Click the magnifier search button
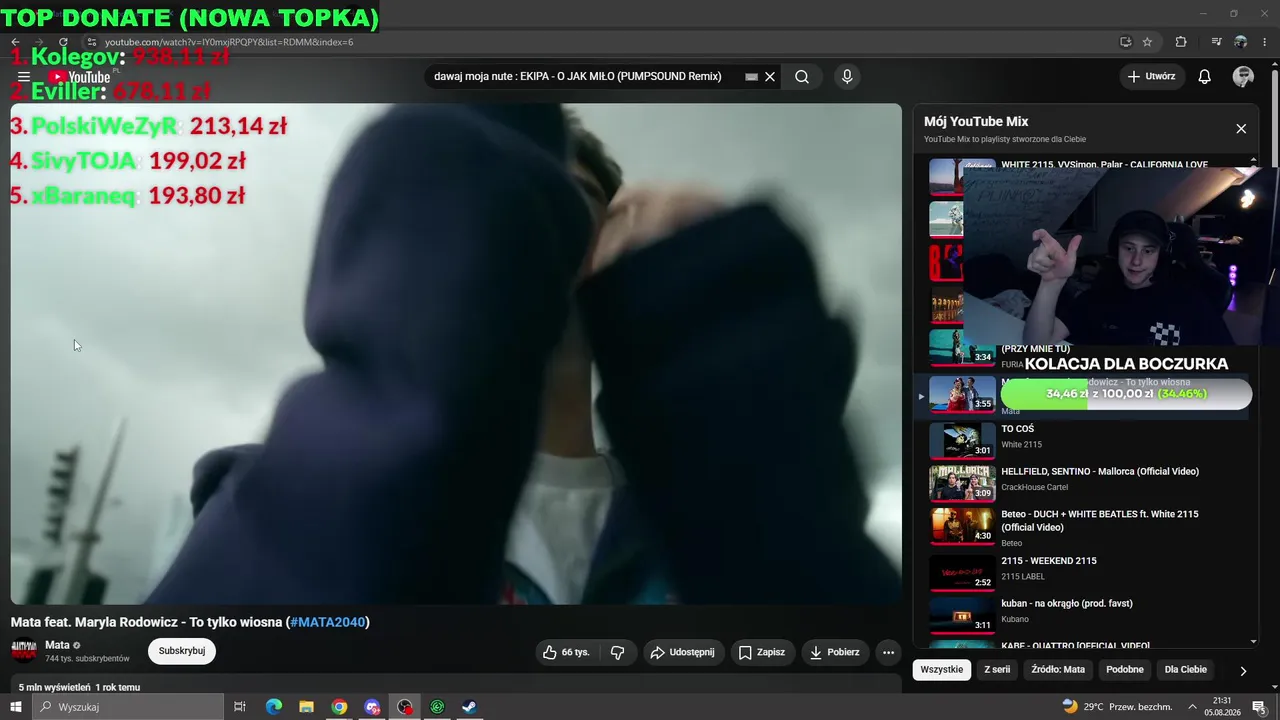This screenshot has width=1280, height=720. [802, 77]
